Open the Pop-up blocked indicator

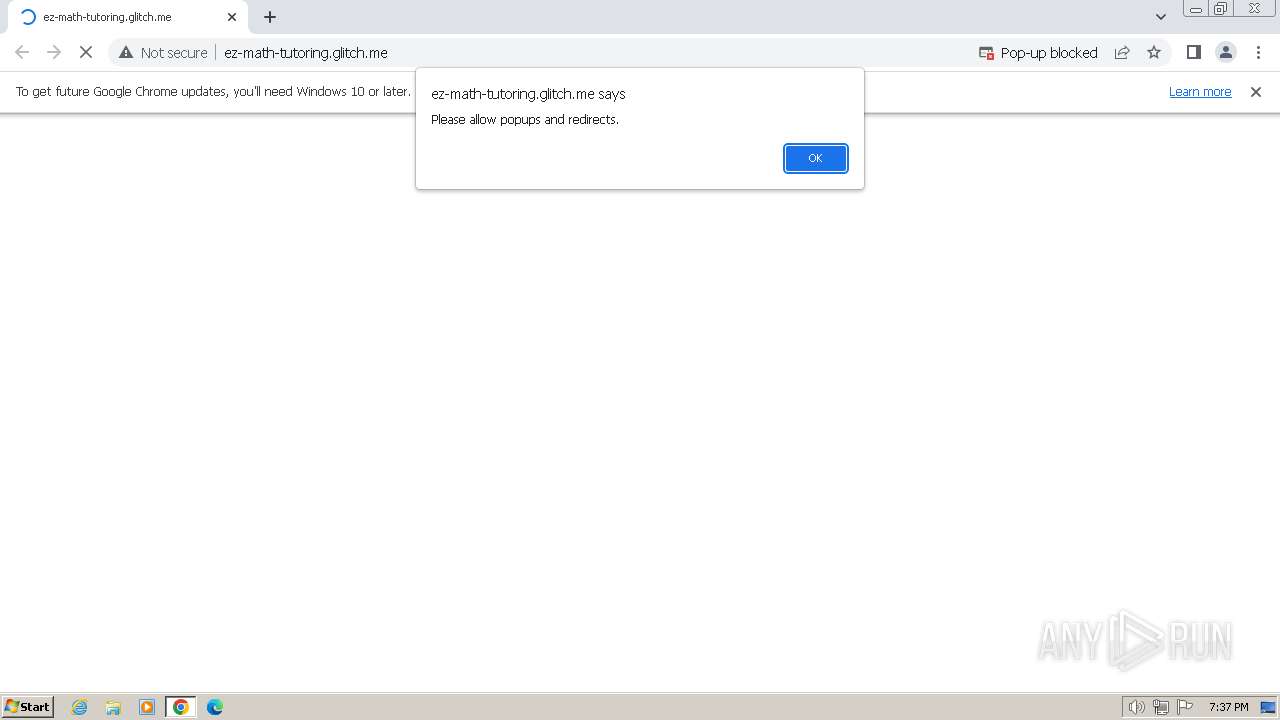pos(1038,52)
